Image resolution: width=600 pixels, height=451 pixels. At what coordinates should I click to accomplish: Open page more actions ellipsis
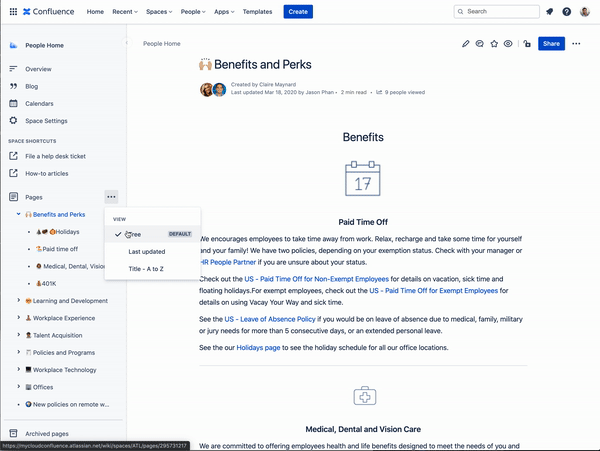(576, 44)
